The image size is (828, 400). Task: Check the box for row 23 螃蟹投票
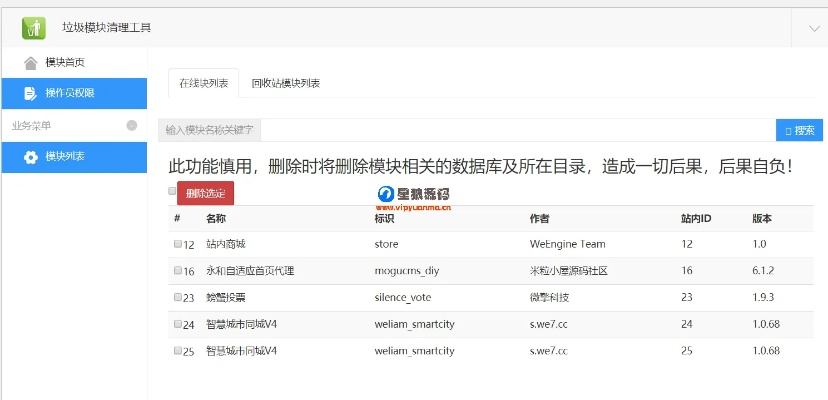(x=177, y=297)
